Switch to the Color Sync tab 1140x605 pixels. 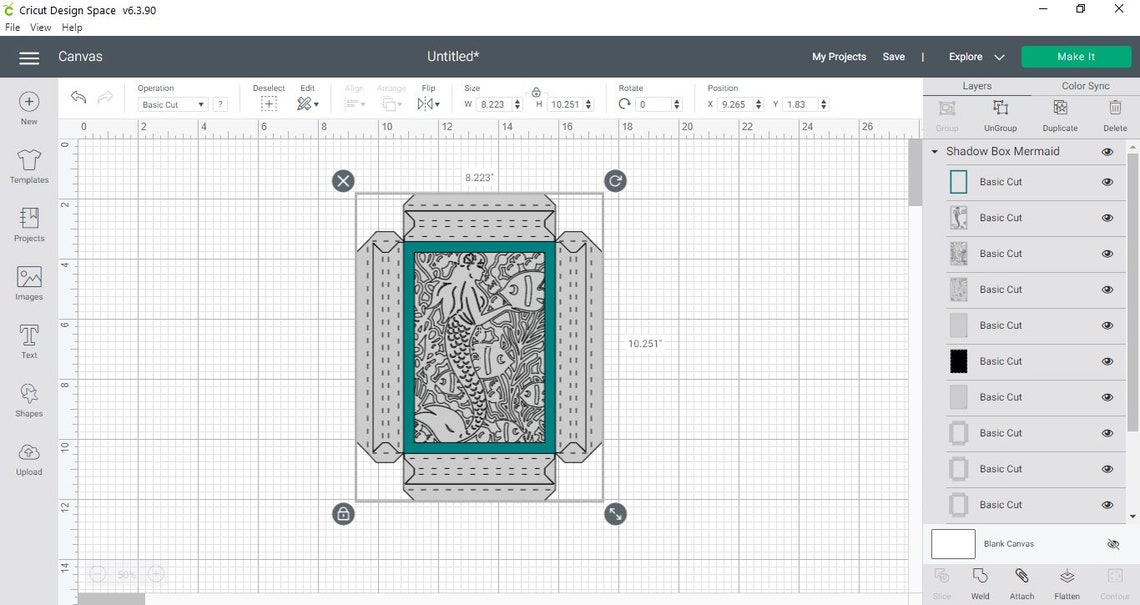(x=1084, y=85)
